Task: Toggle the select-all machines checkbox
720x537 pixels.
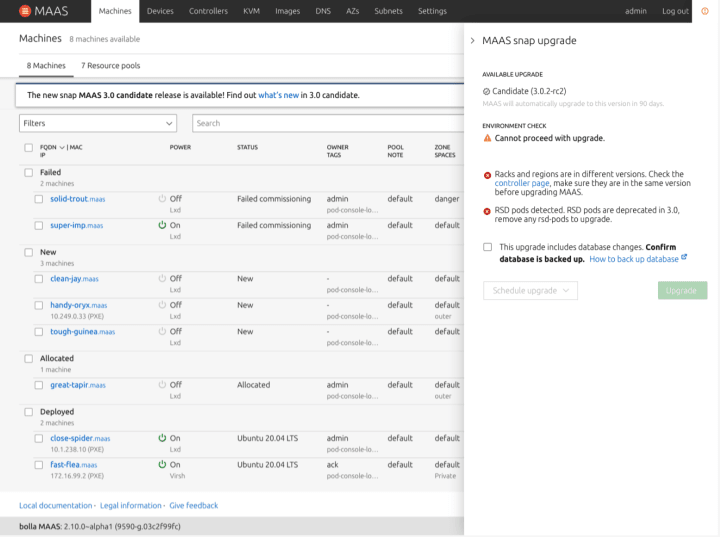Action: pos(28,147)
